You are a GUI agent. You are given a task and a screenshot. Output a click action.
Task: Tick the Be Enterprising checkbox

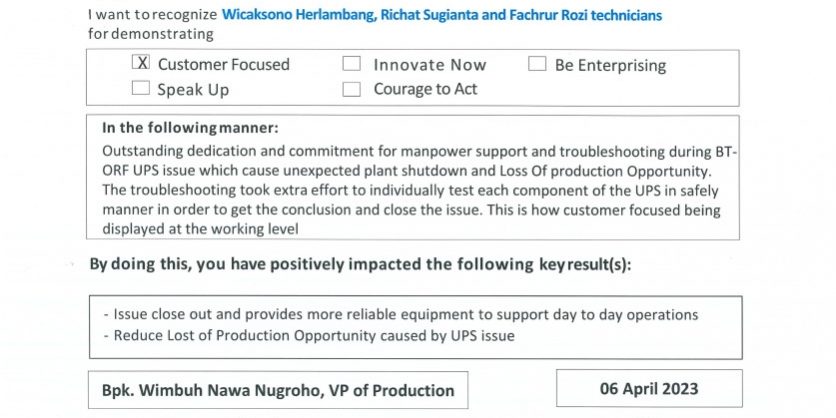537,64
